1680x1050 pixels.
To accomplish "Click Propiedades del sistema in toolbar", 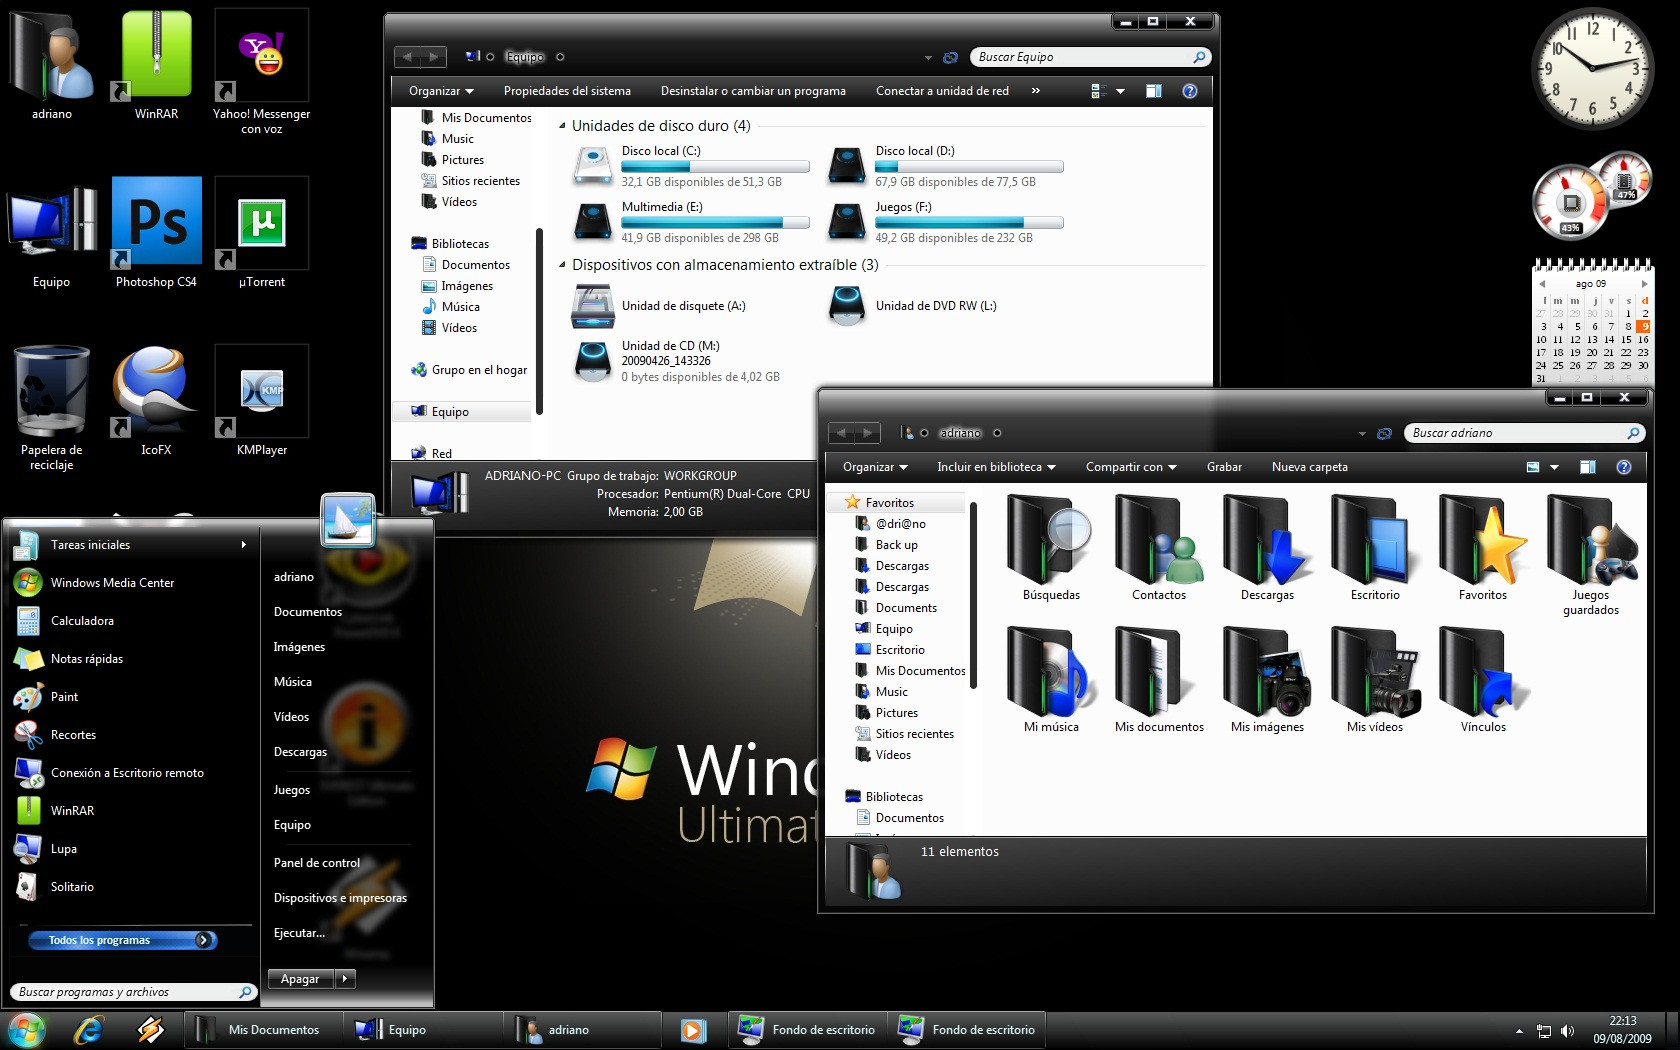I will pos(567,91).
